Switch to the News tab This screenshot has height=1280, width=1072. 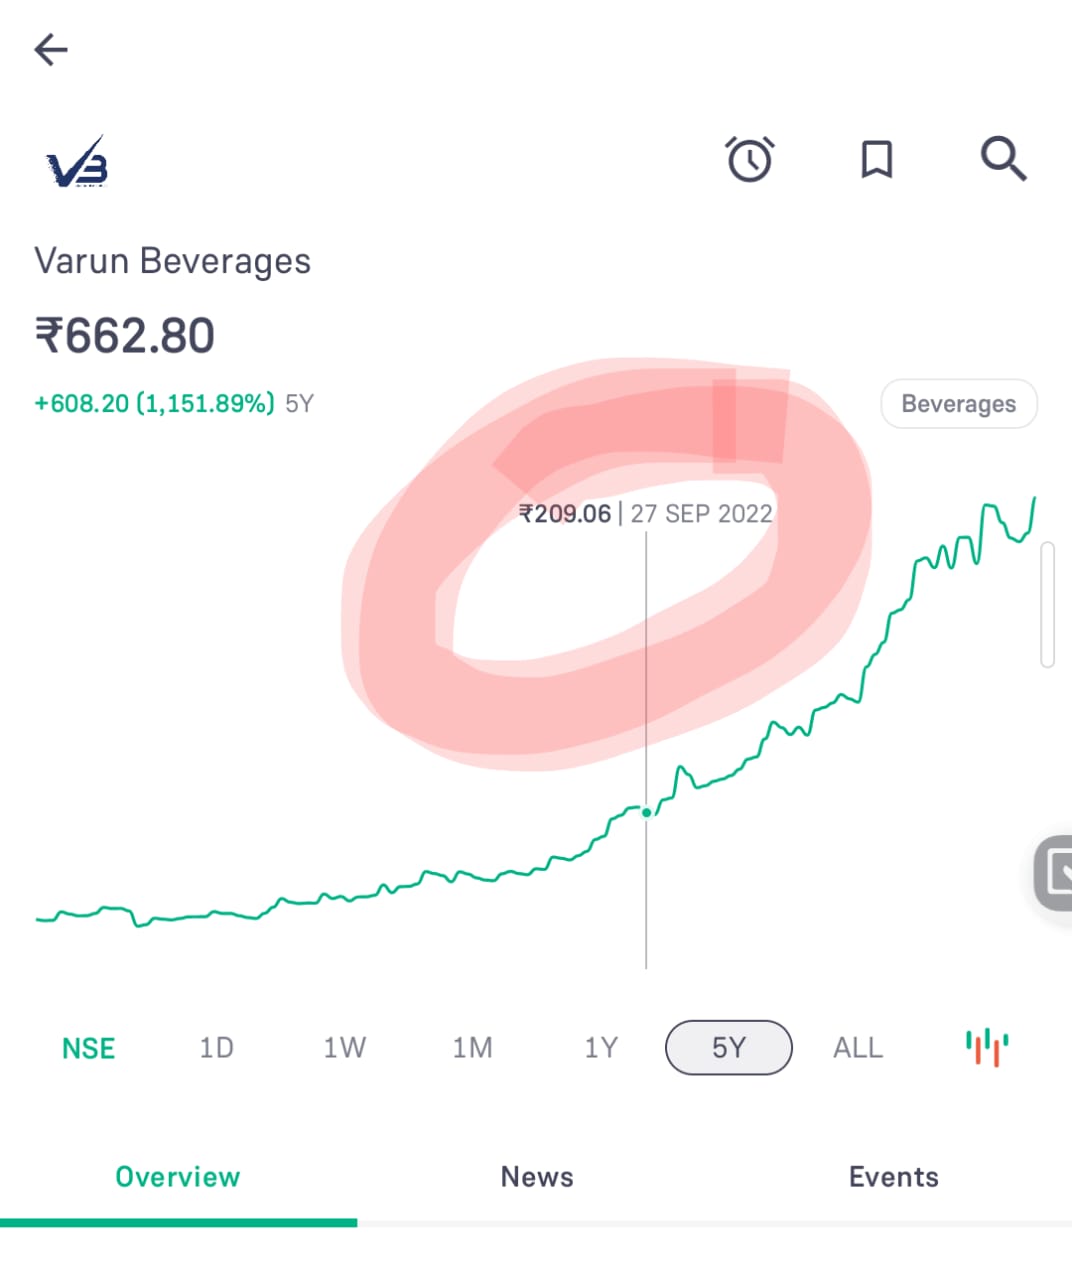(537, 1177)
